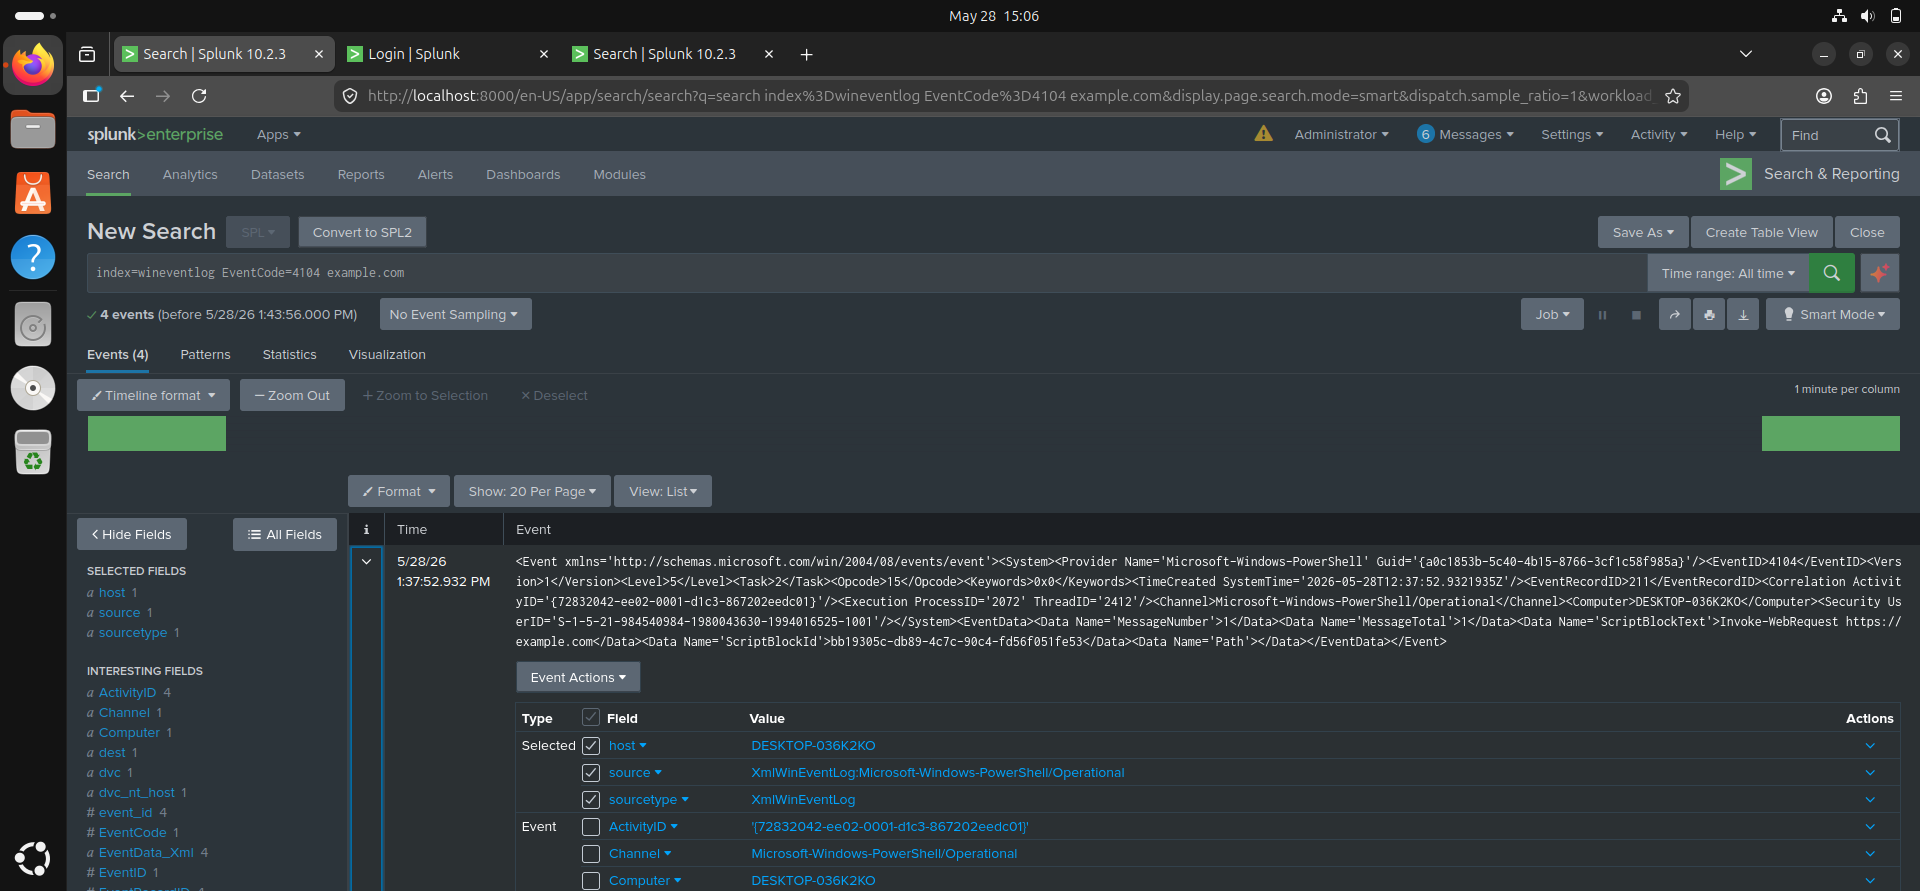This screenshot has height=891, width=1920.
Task: Click the Hide Fields button
Action: click(x=132, y=534)
